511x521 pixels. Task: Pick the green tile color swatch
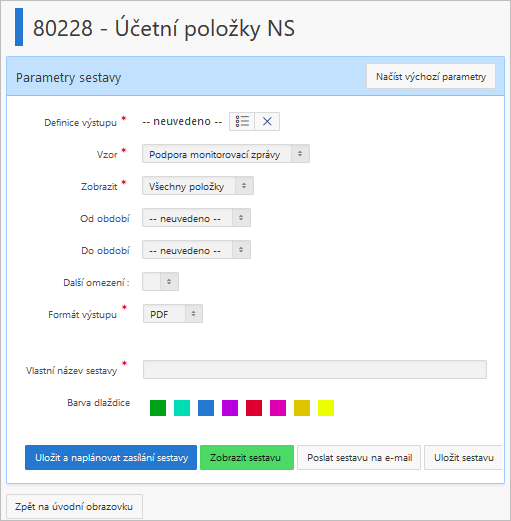coord(158,408)
